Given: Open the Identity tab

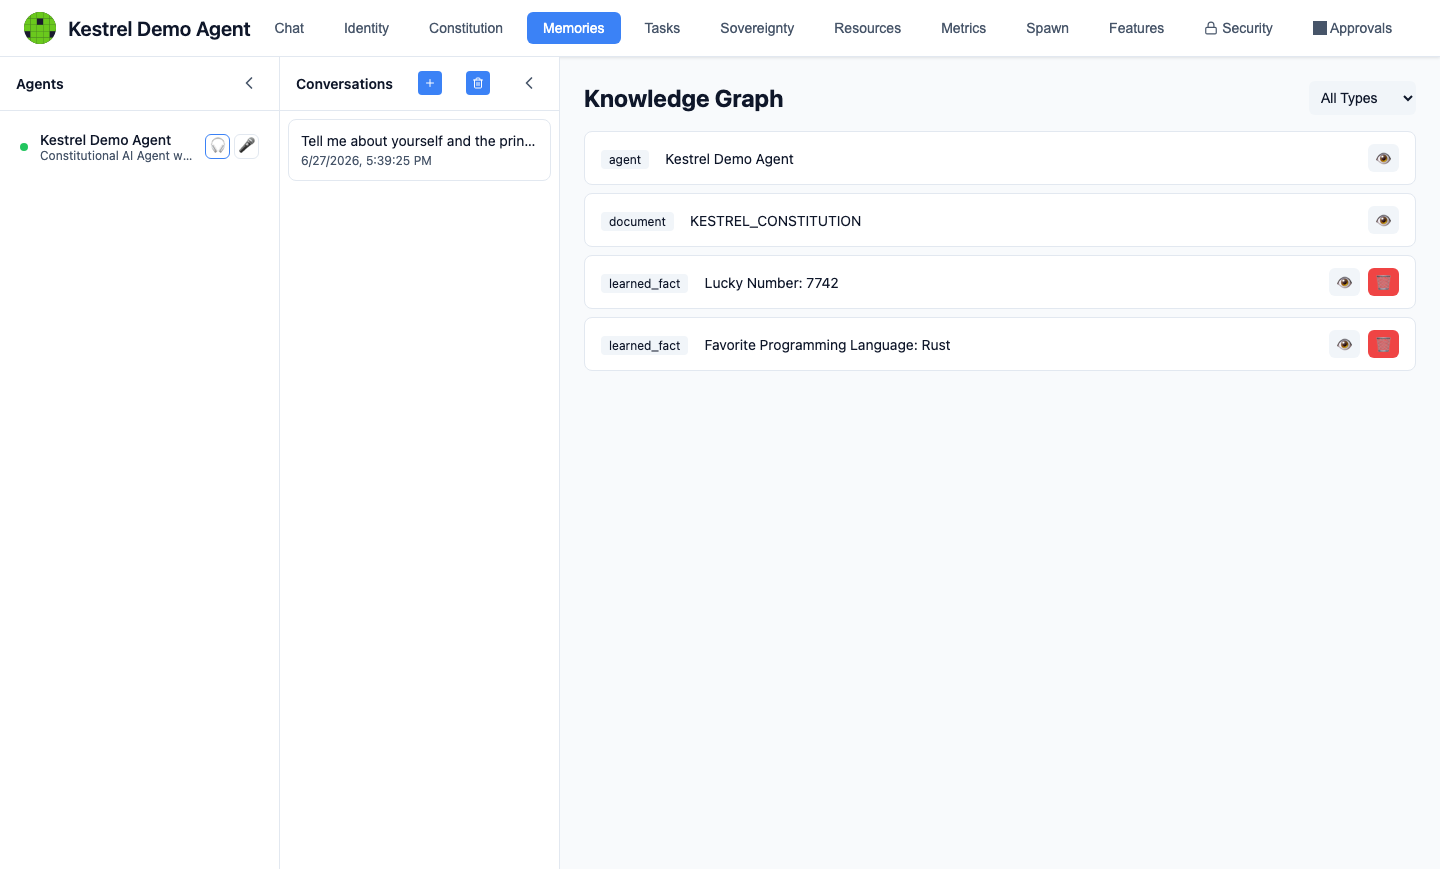Looking at the screenshot, I should [366, 28].
